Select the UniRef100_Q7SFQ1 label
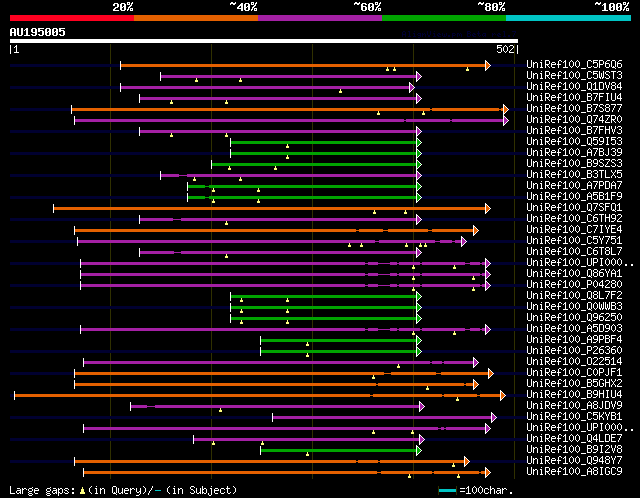Screen dimensions: 640x498 574,207
